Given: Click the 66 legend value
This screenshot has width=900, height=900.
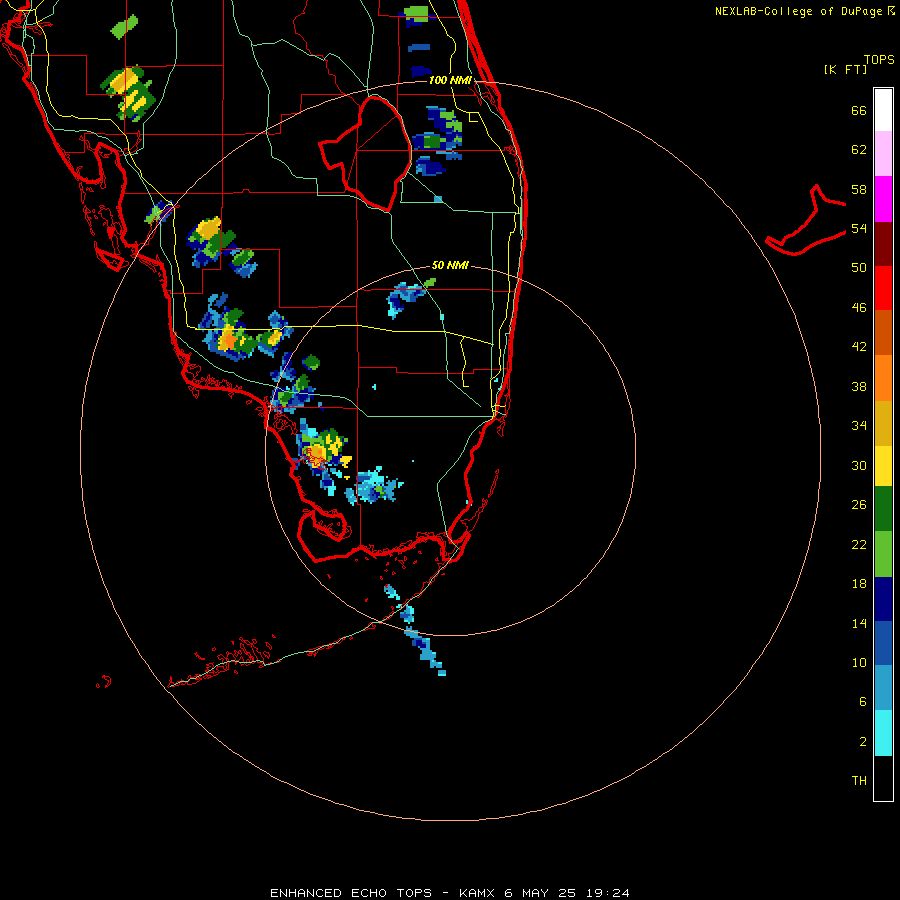Looking at the screenshot, I should tap(859, 111).
